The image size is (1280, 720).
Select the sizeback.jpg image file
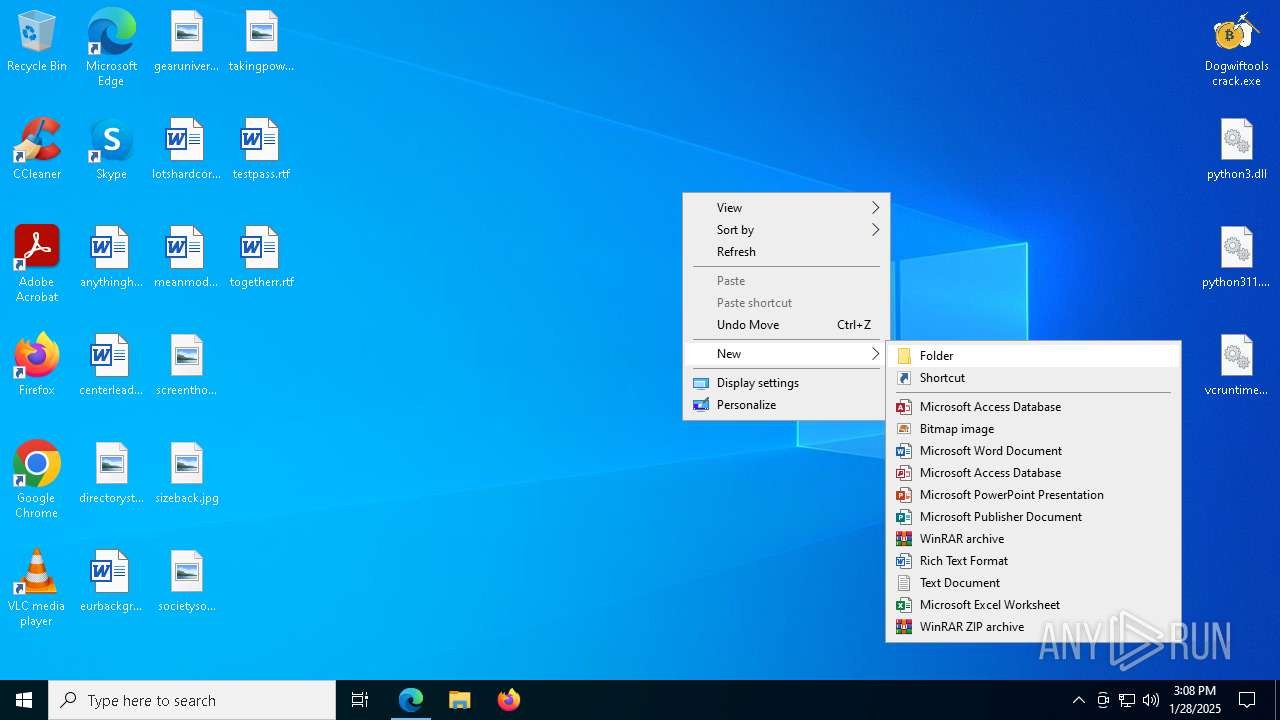(187, 474)
